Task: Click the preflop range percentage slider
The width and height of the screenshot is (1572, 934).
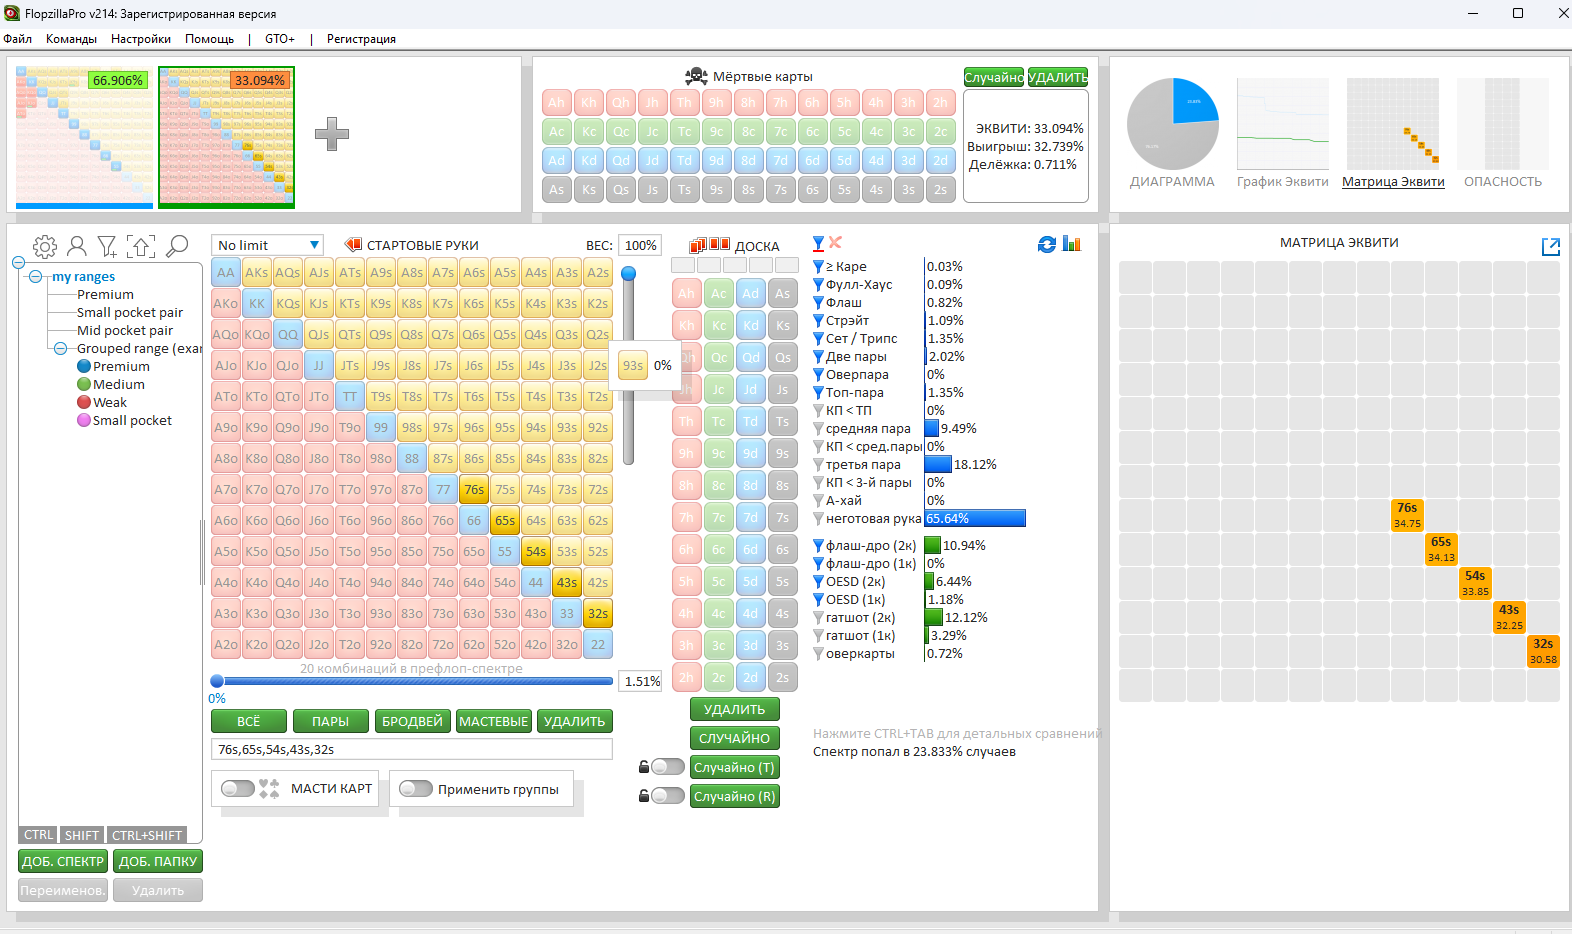Action: pos(412,681)
